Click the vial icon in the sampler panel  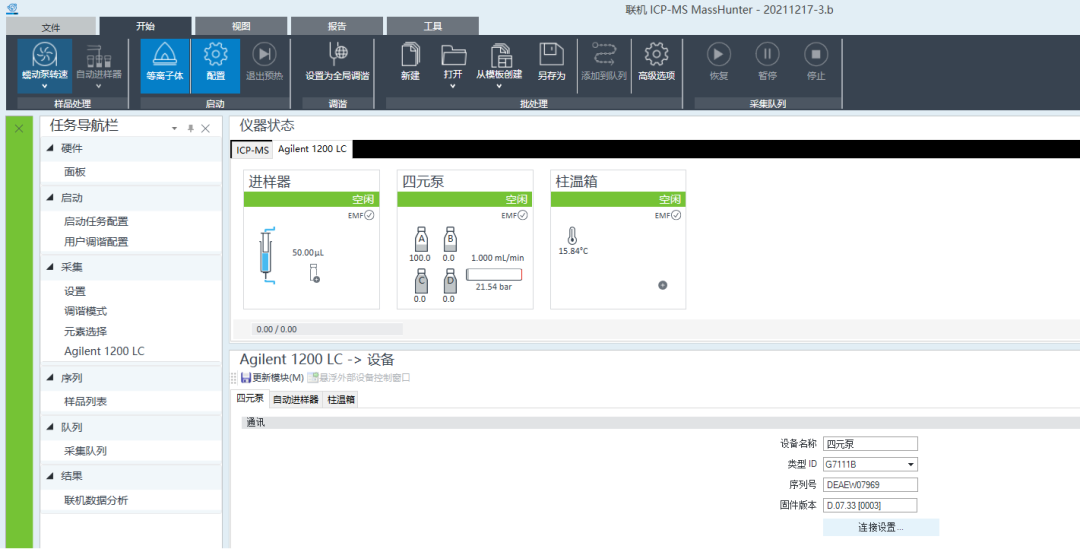coord(315,273)
